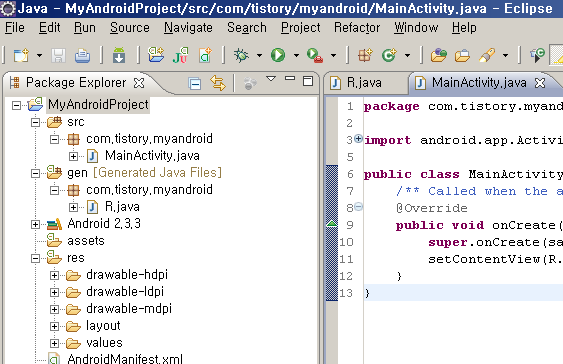The height and width of the screenshot is (364, 563).
Task: Click the override indicator triangle on line 9
Action: tap(332, 224)
